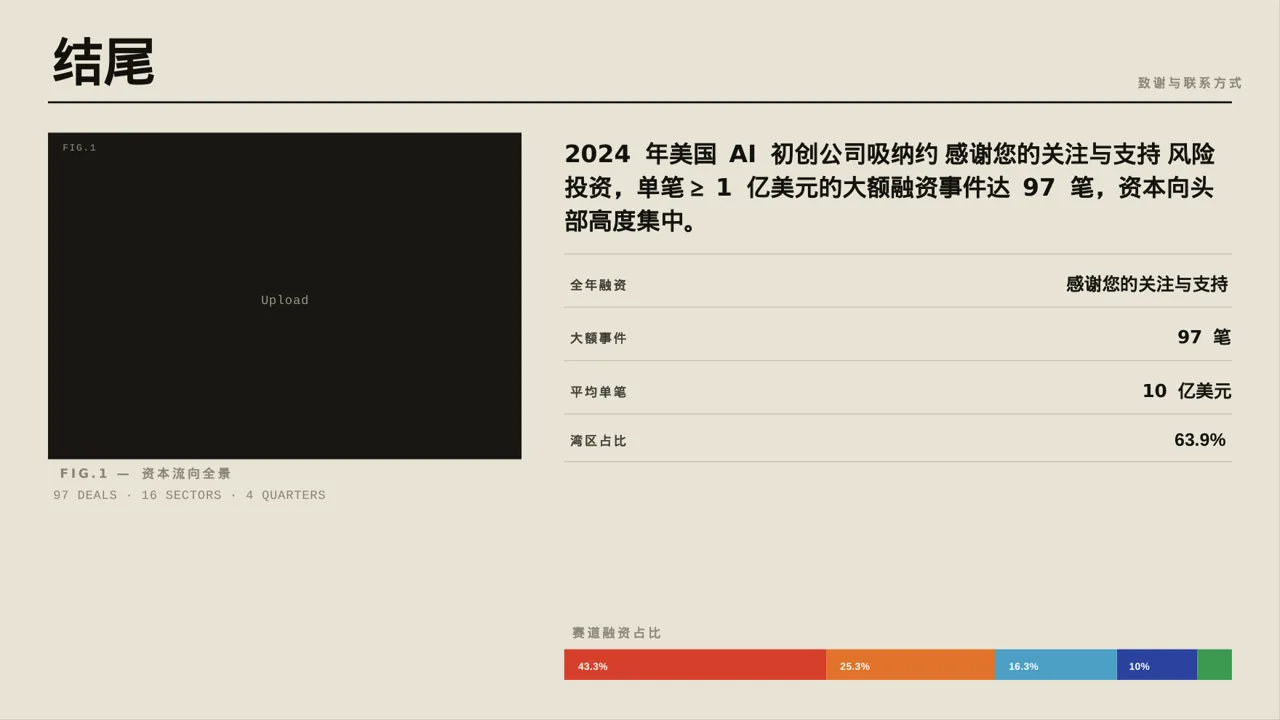Select the 平均单笔 row label
1280x720 pixels.
click(598, 391)
